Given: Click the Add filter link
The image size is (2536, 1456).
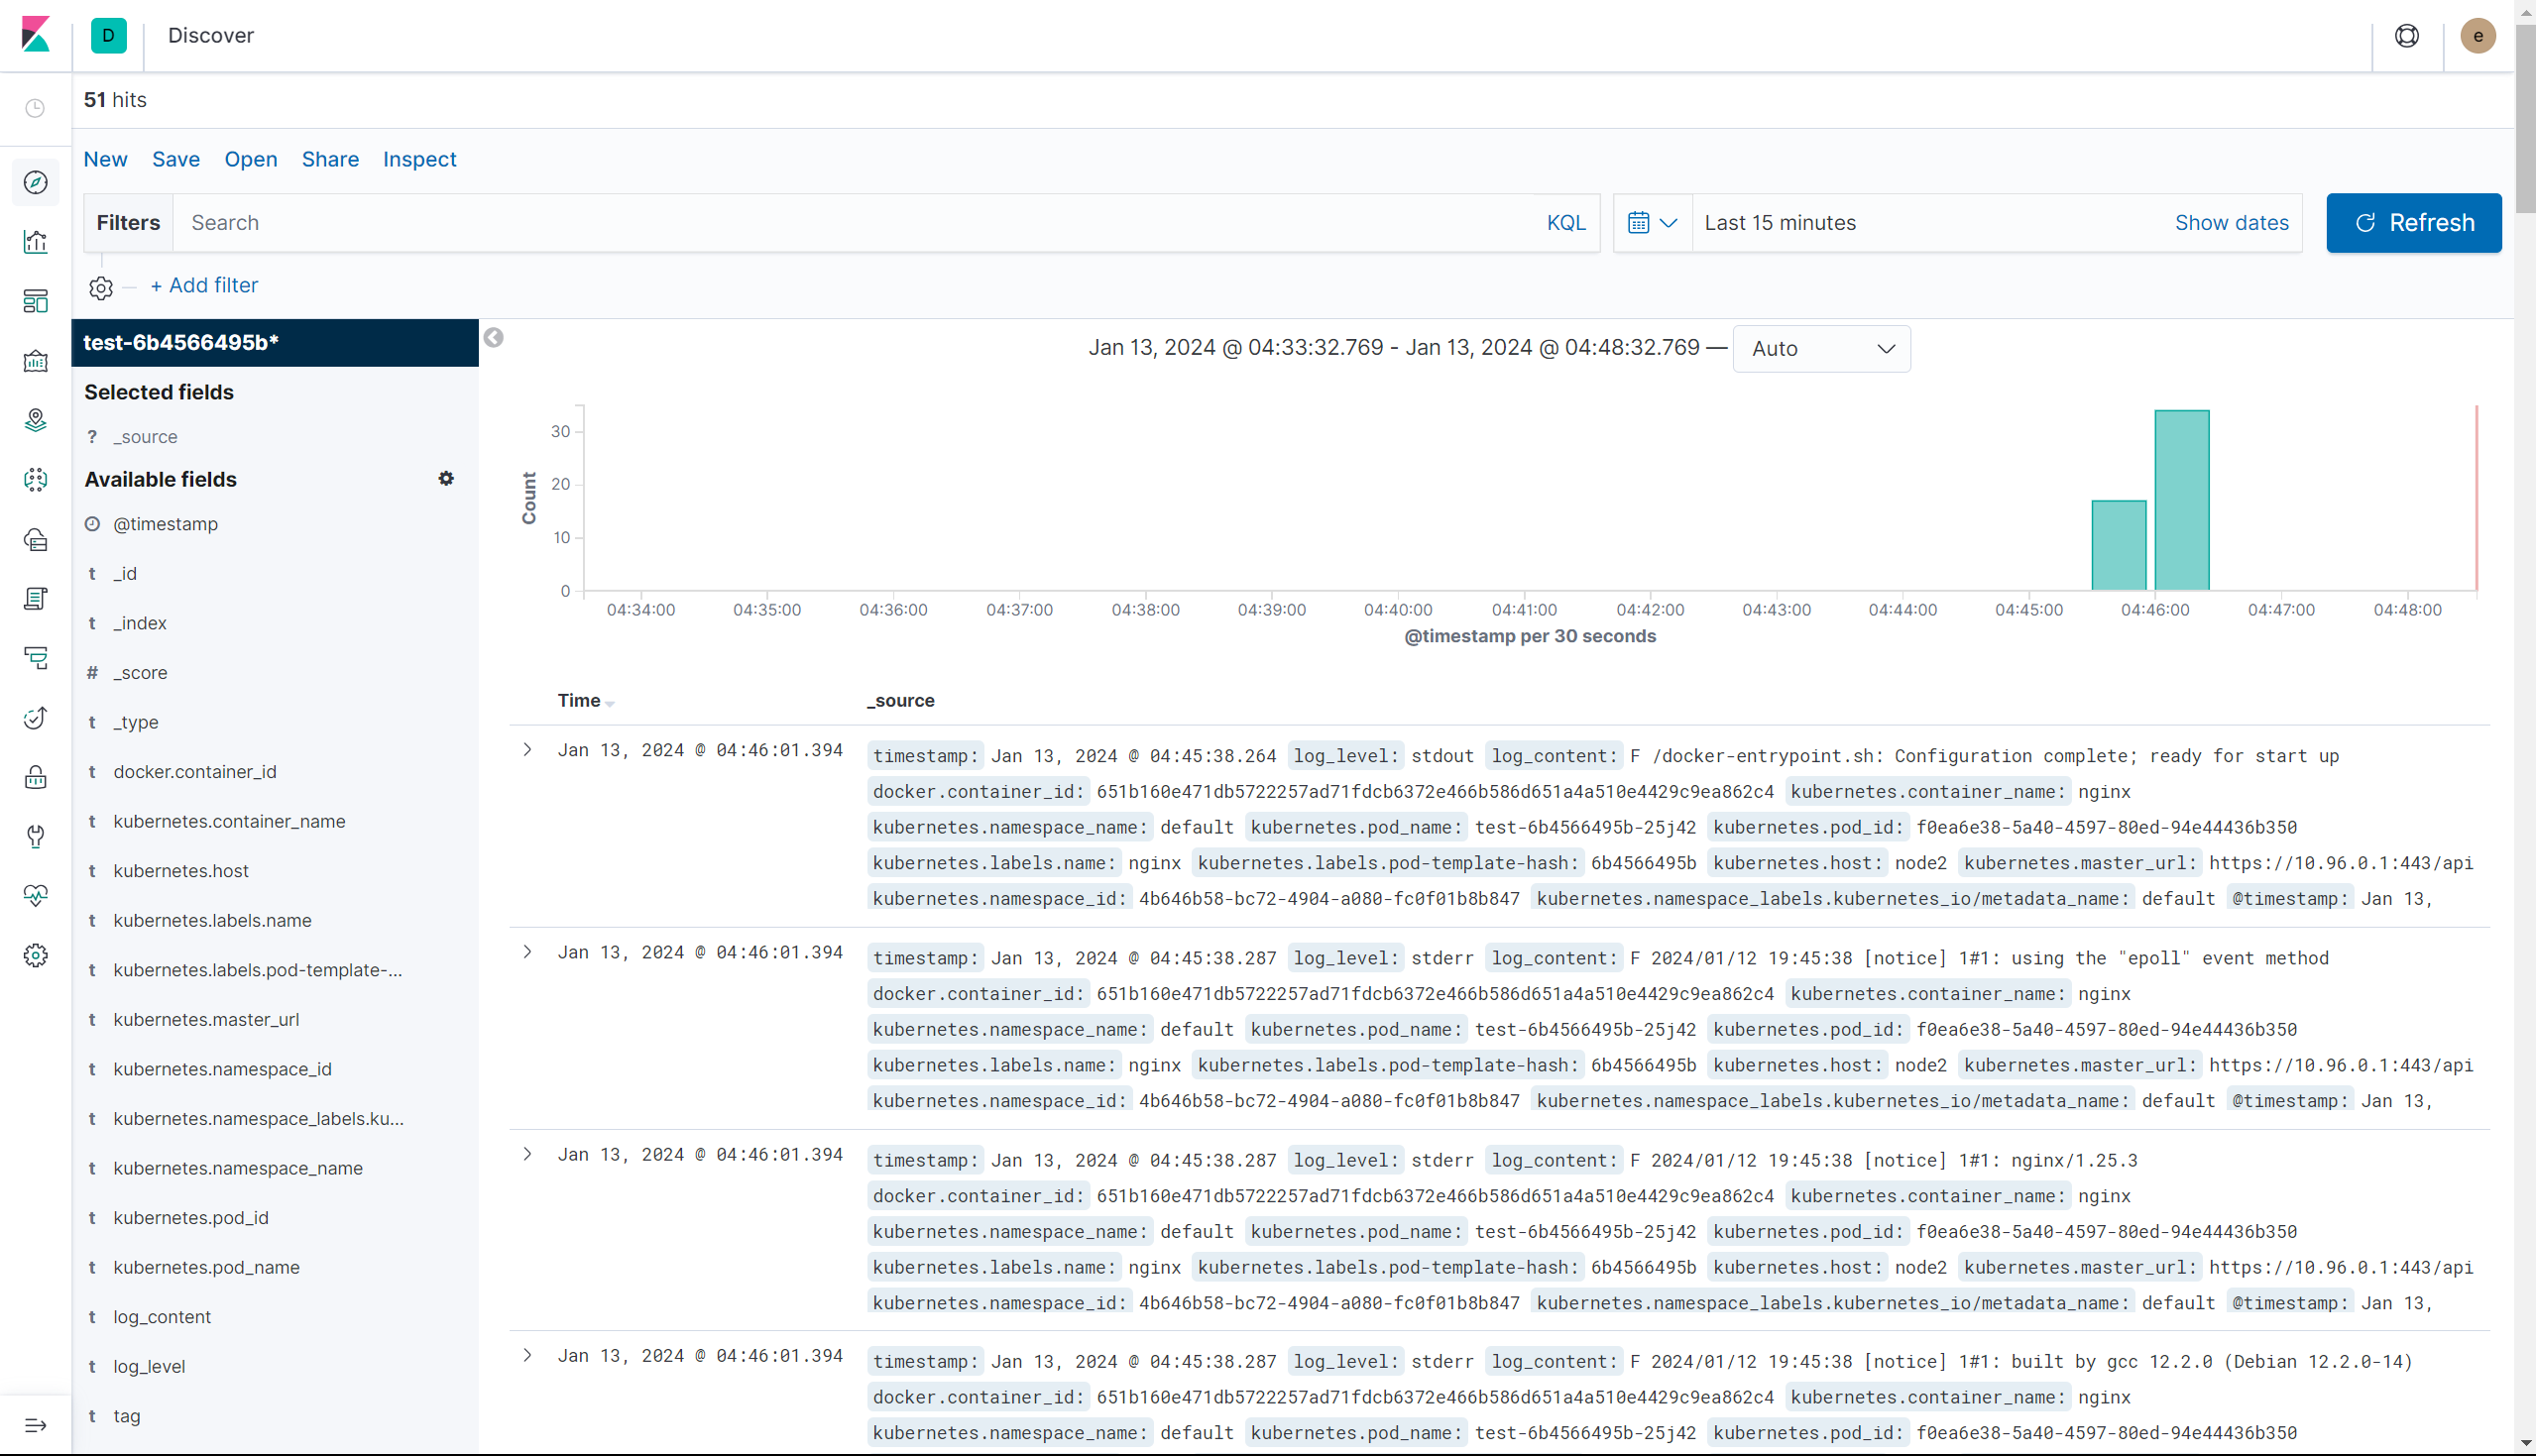Looking at the screenshot, I should pos(204,286).
